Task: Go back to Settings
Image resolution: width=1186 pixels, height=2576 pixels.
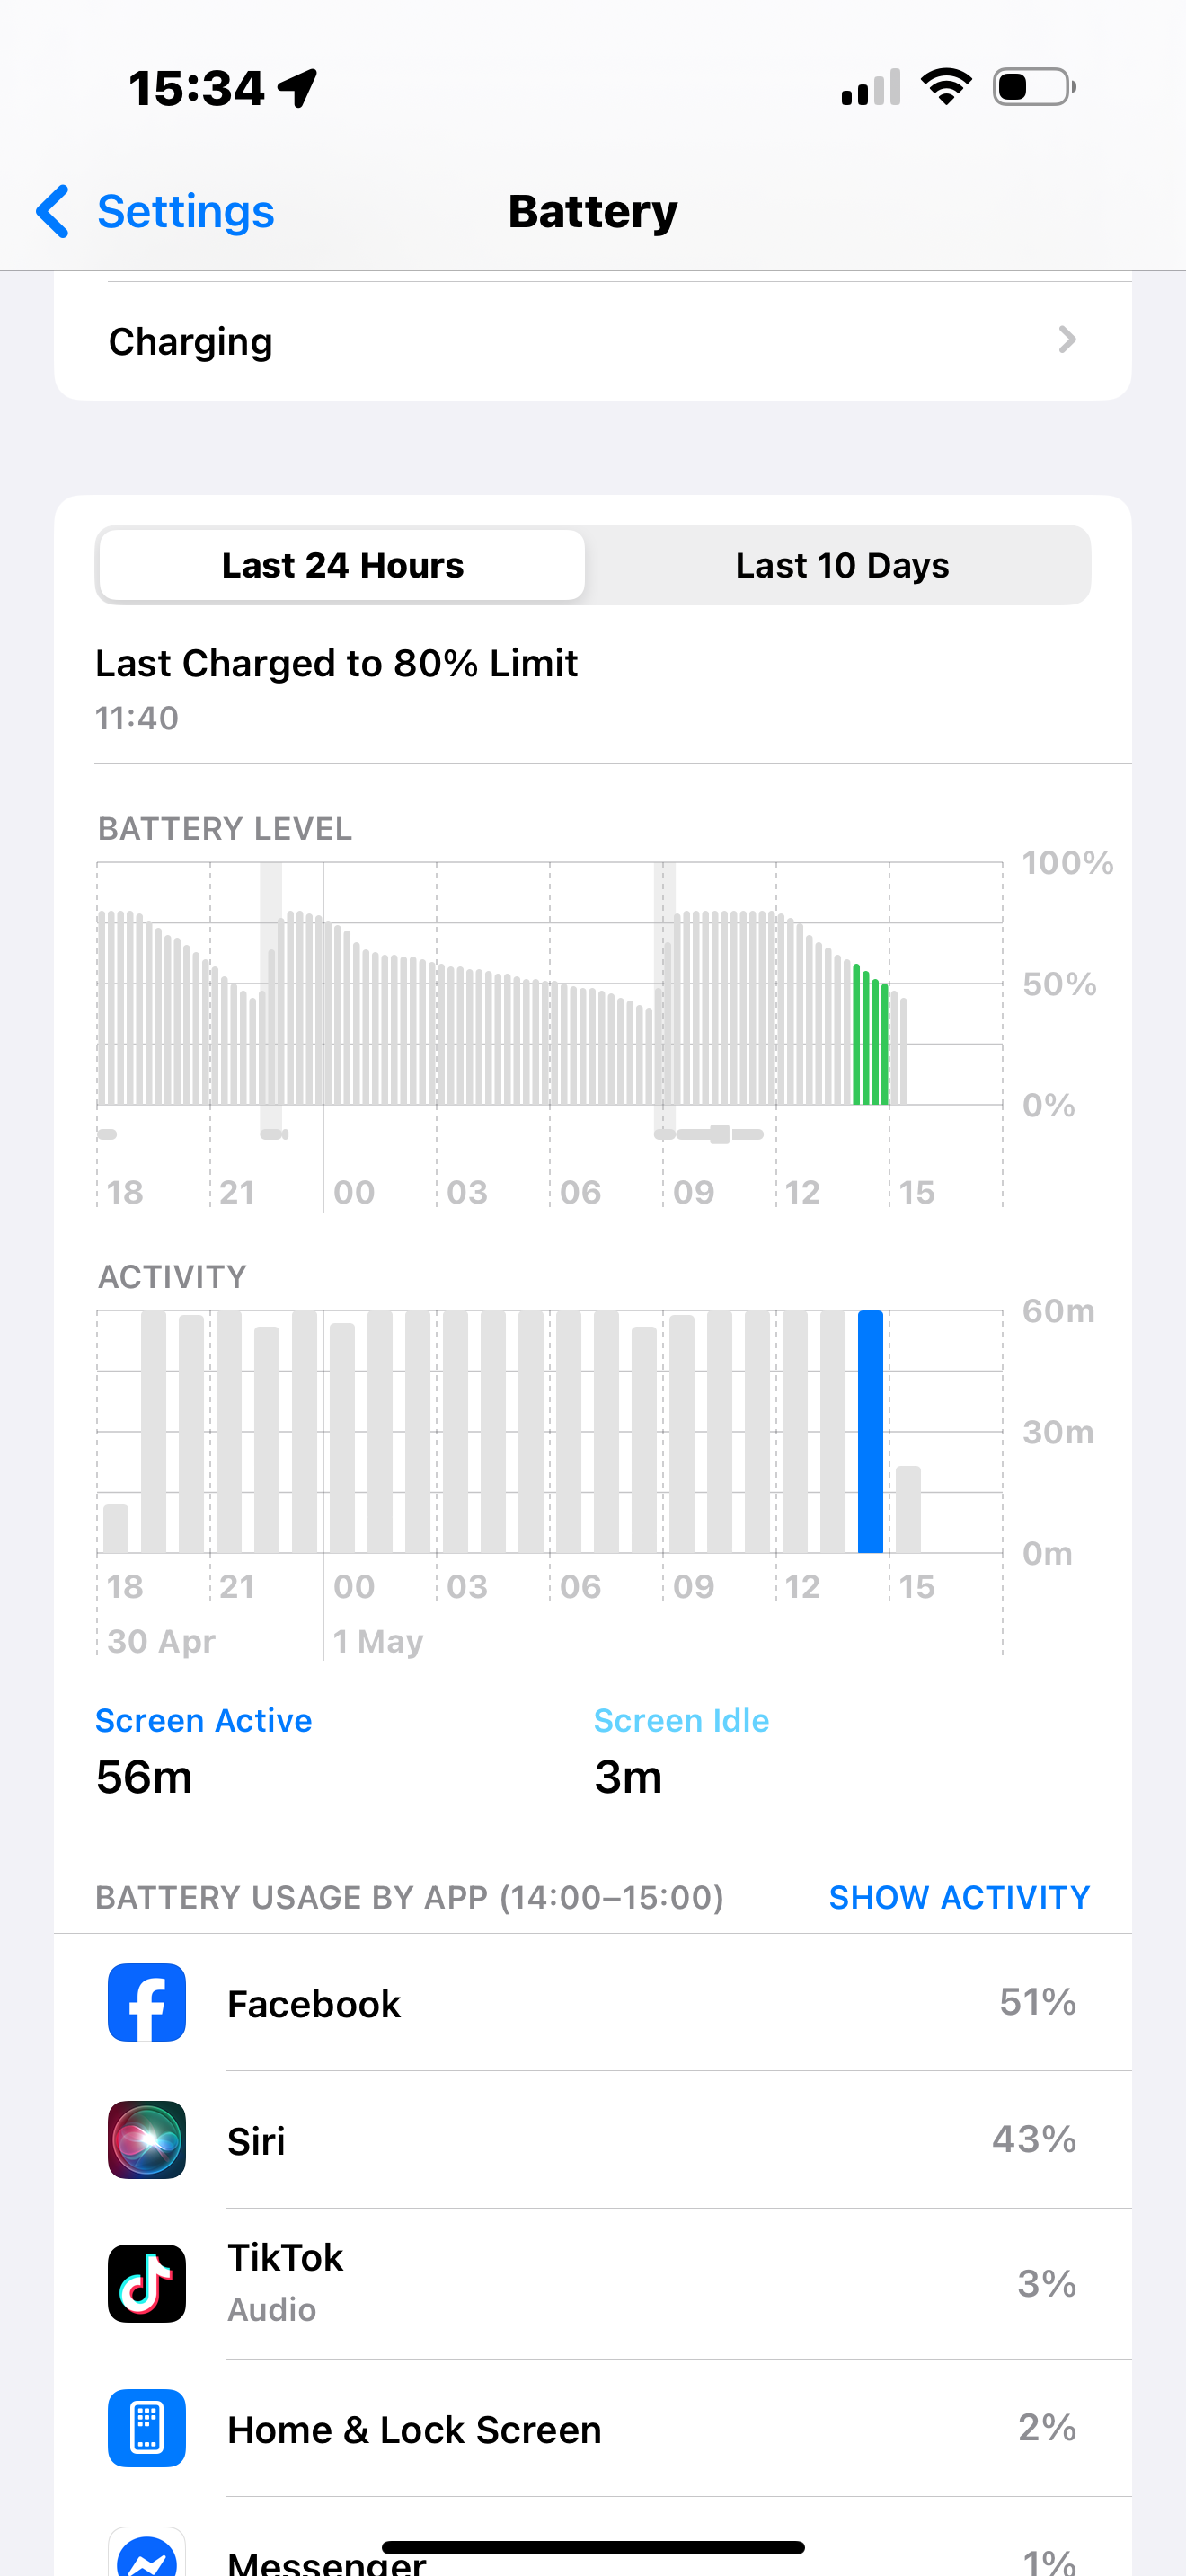Action: pos(185,211)
